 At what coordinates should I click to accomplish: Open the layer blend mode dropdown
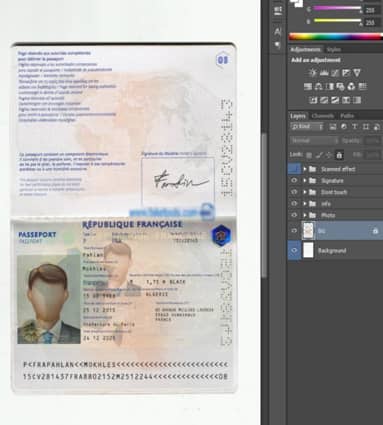(x=314, y=141)
